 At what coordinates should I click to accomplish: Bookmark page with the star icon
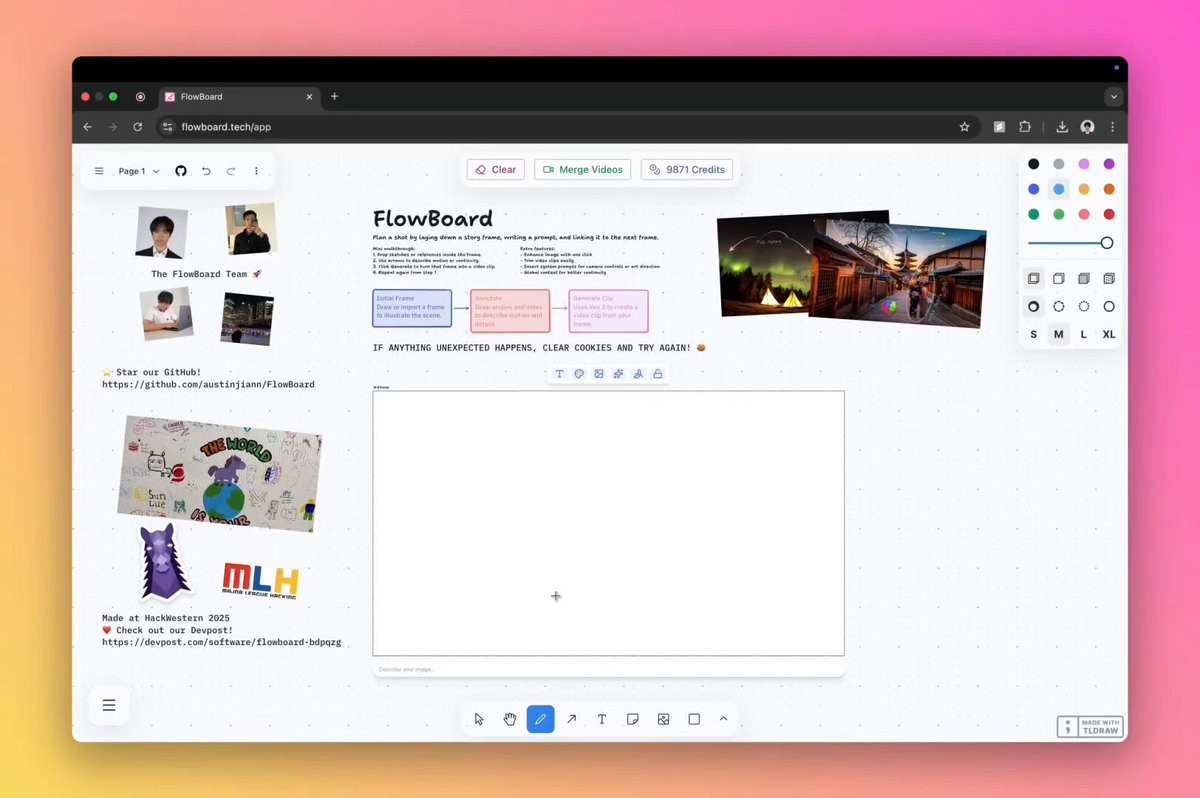click(x=964, y=127)
